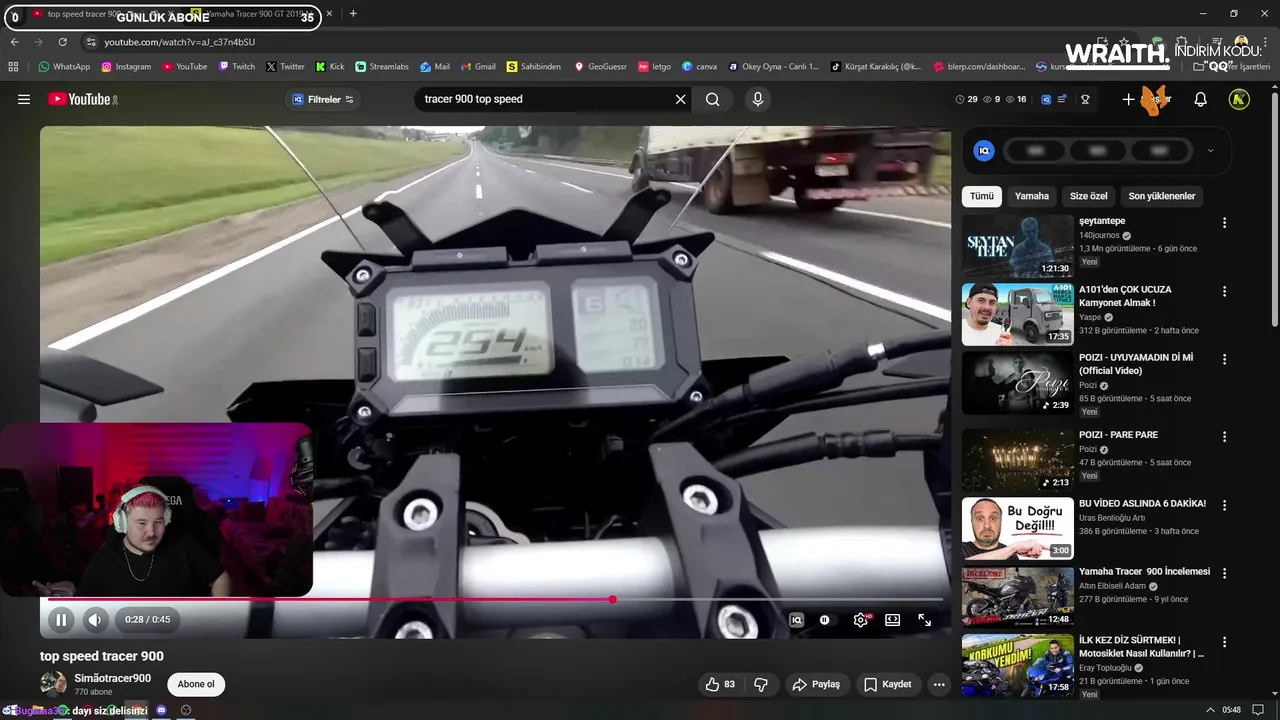Open options for the 'BU VİDEO ASLINDA' video

pos(1224,505)
